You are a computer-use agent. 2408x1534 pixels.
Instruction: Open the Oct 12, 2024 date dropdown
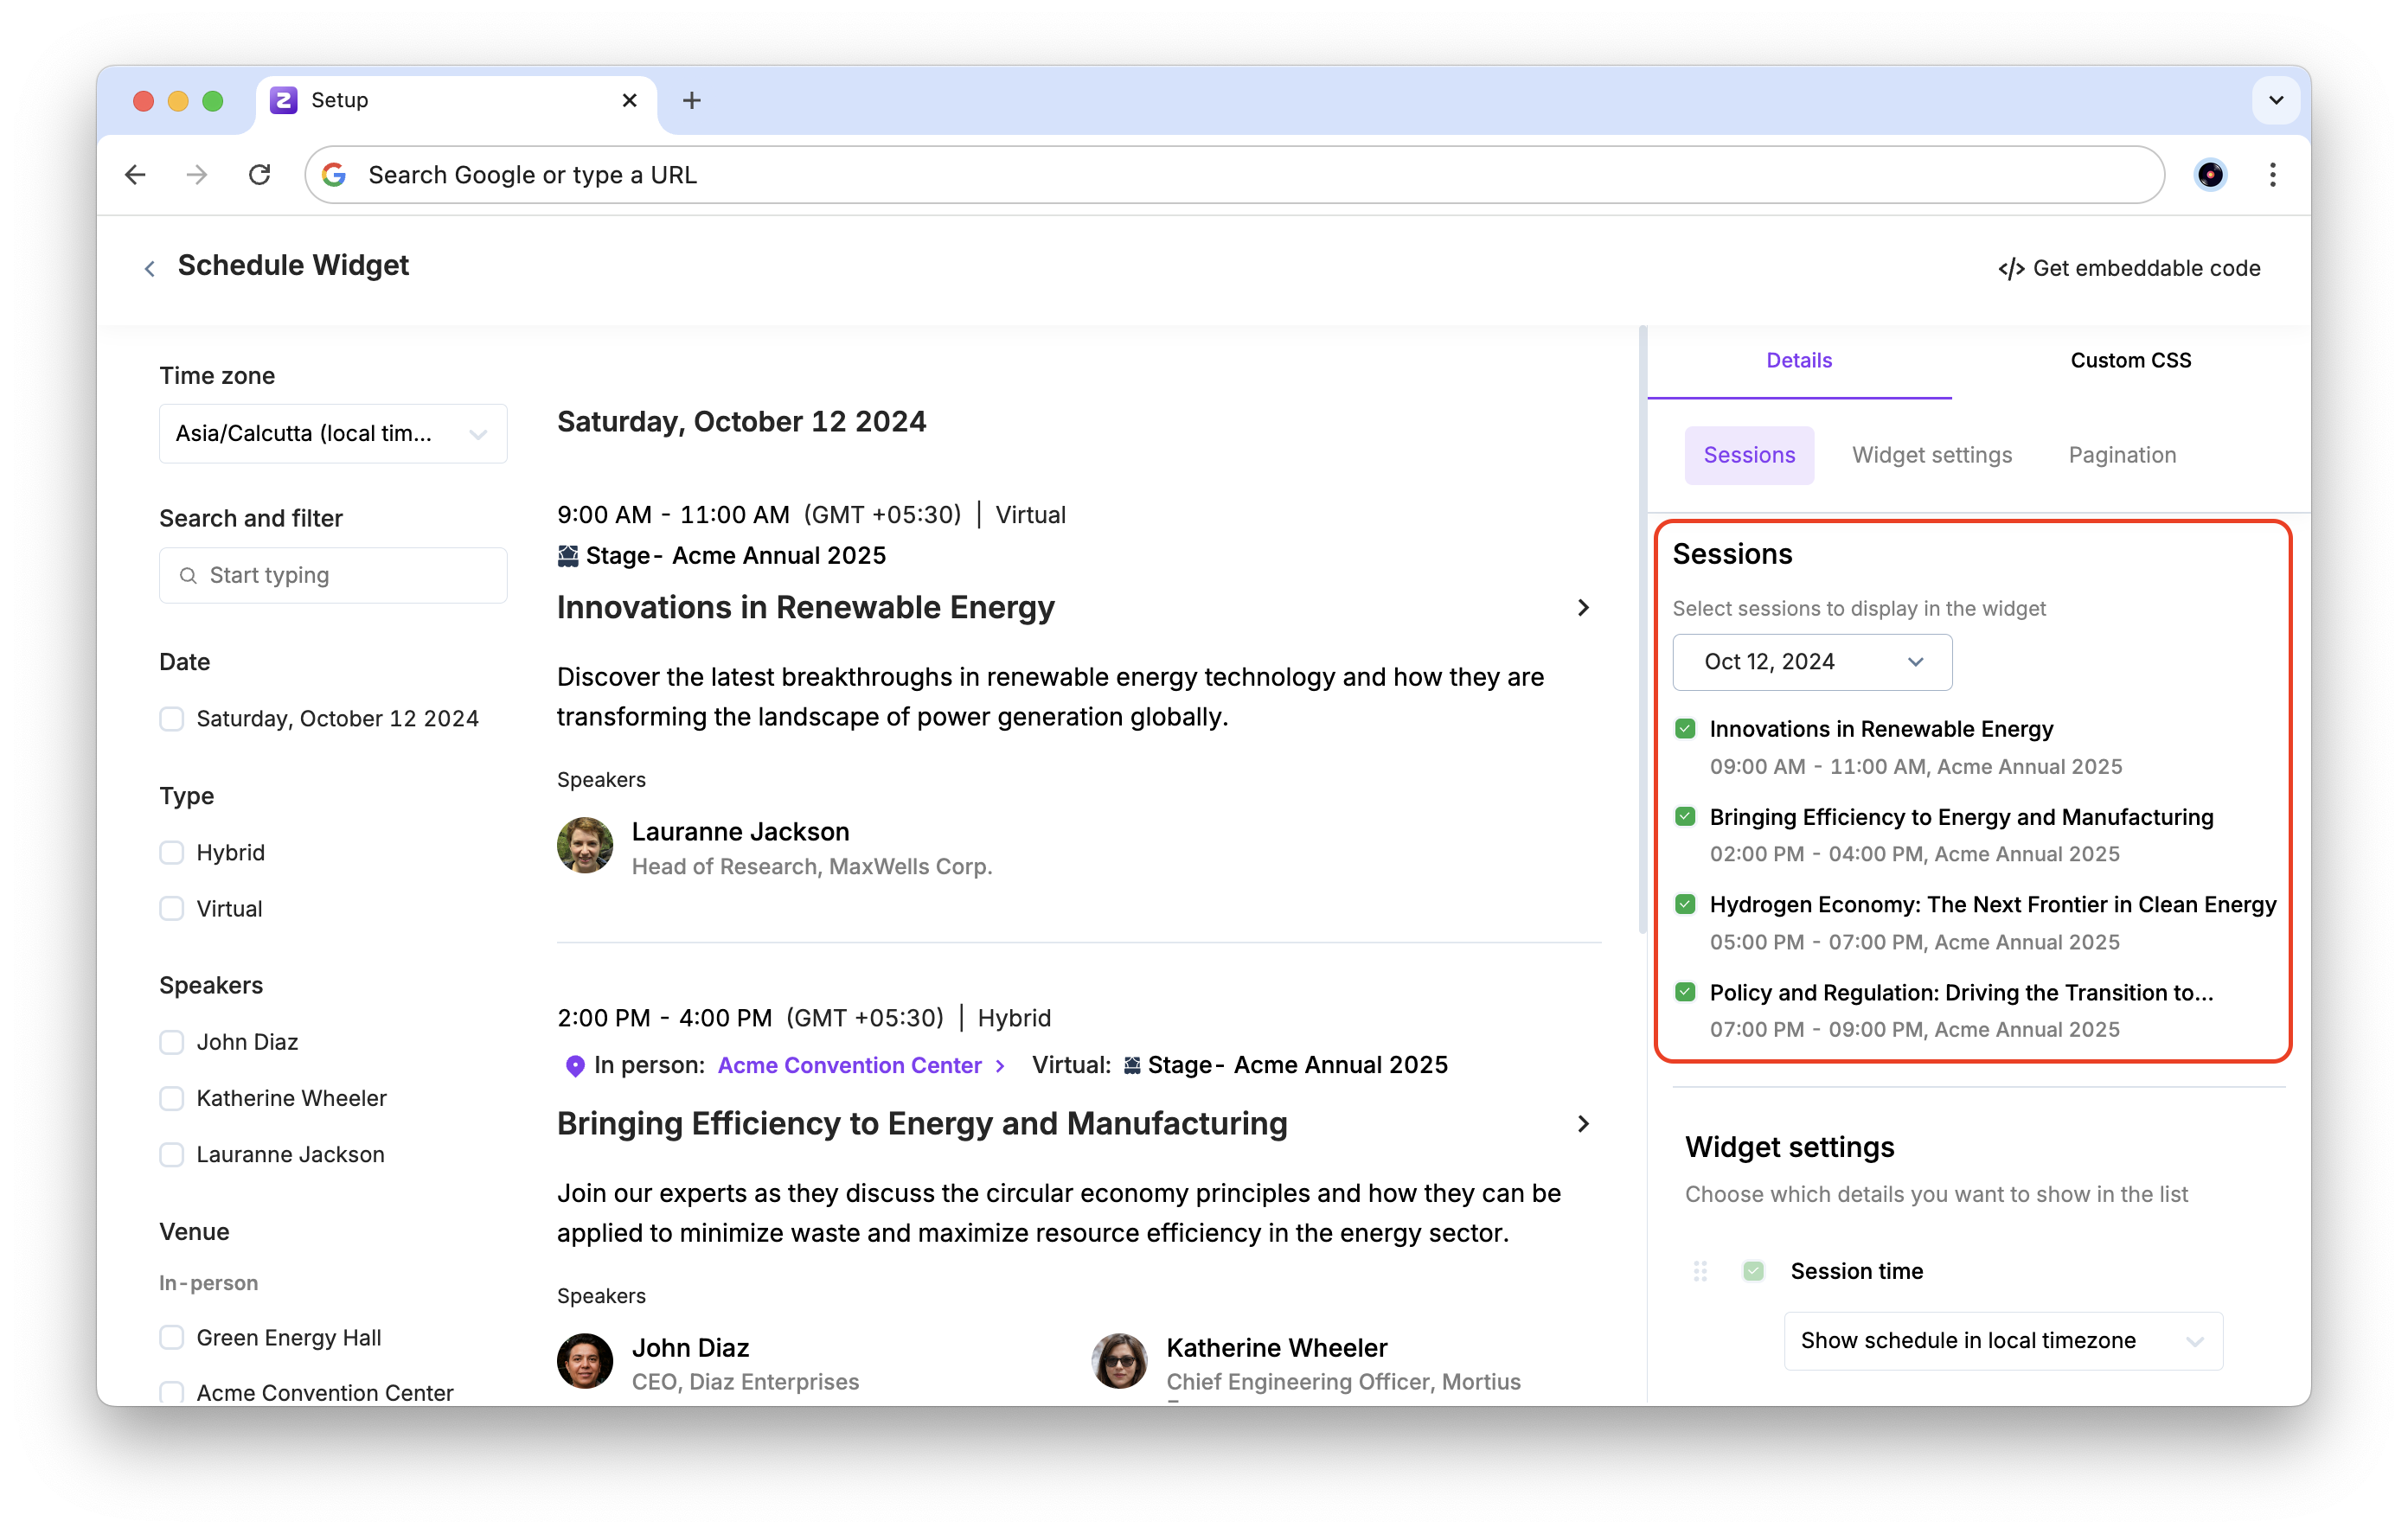[x=1812, y=662]
